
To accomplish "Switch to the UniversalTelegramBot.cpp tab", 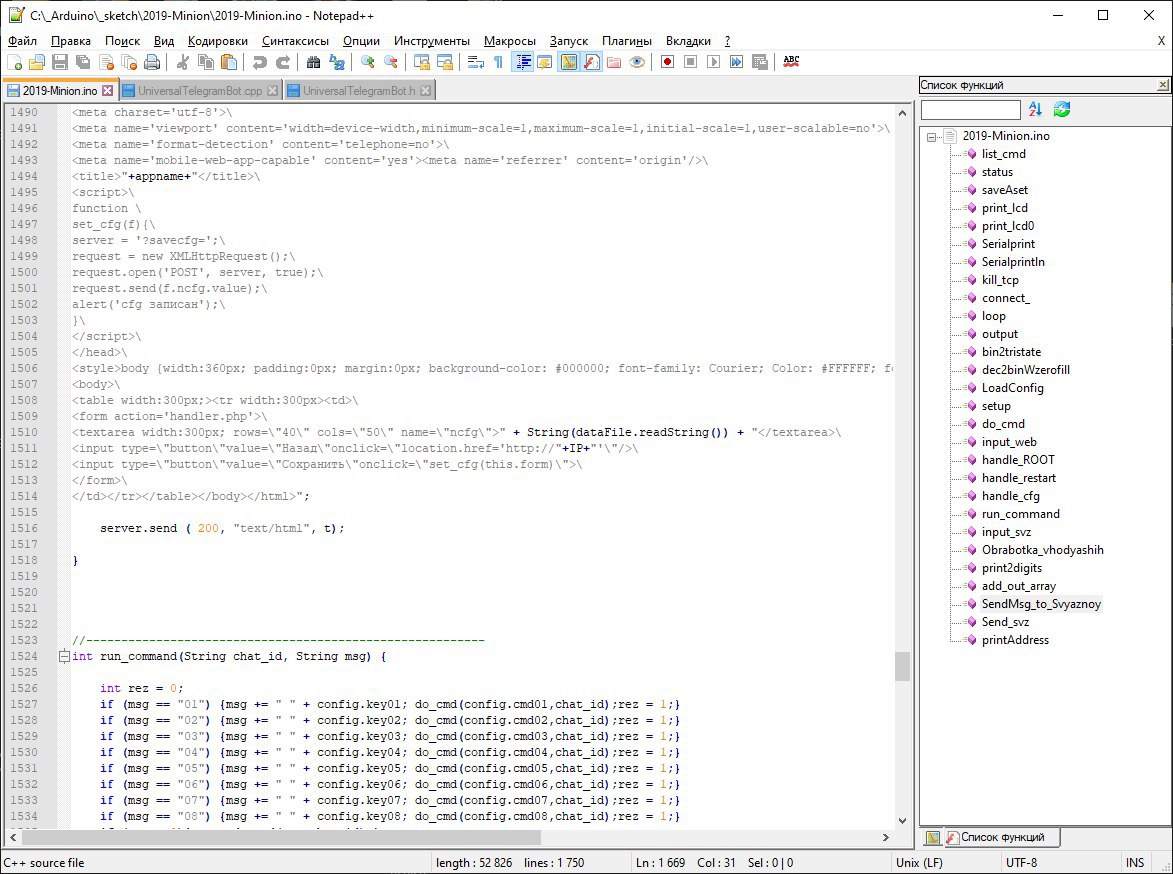I will (x=200, y=91).
